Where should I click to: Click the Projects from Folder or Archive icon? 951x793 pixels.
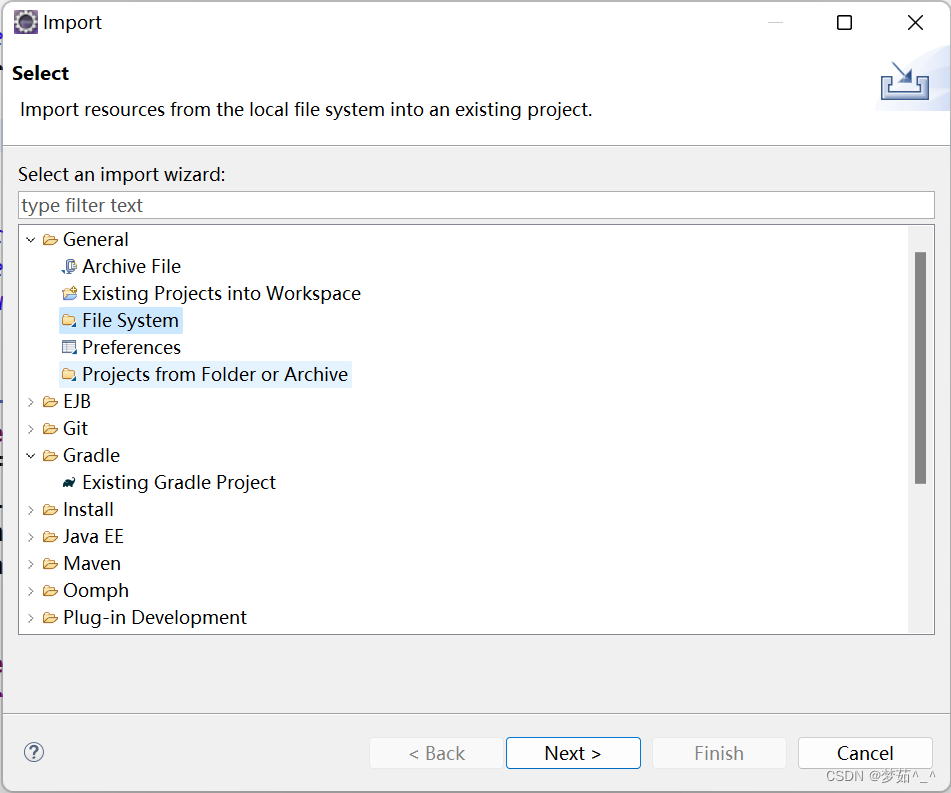pos(69,375)
